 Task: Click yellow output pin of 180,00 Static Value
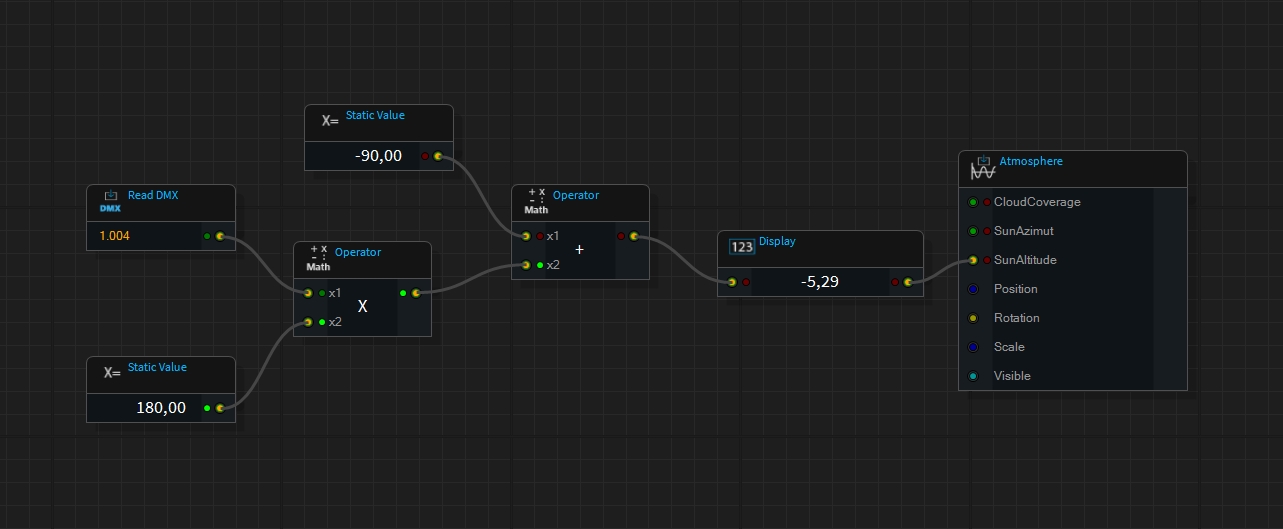pyautogui.click(x=220, y=408)
